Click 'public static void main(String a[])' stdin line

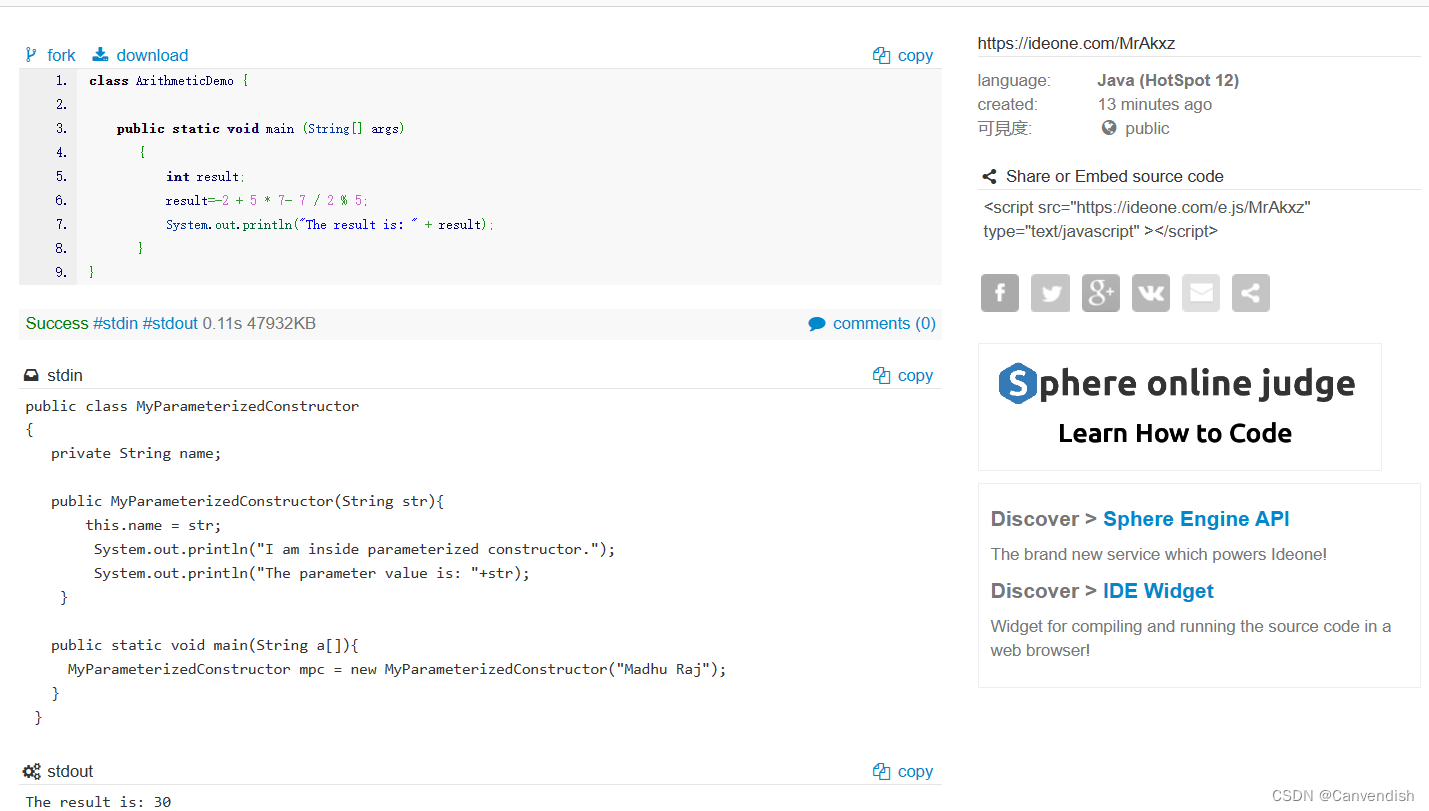click(x=205, y=645)
